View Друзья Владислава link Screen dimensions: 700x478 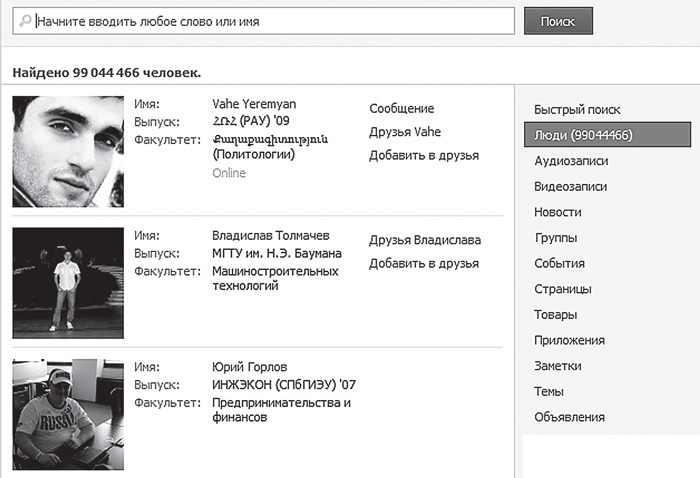425,240
